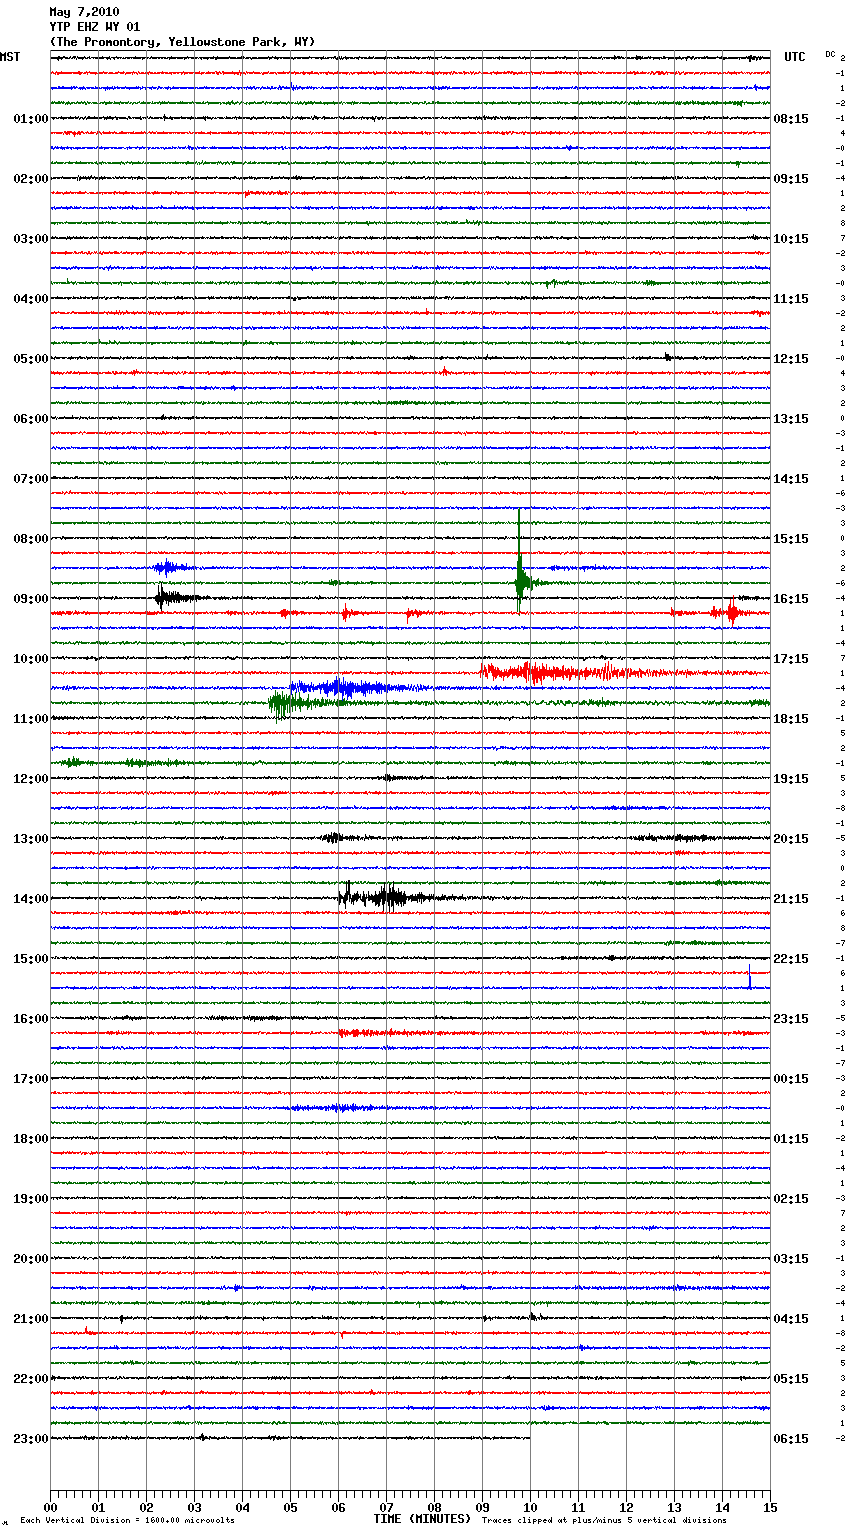850x1534 pixels.
Task: Click the '22:00' MST time label
Action: pyautogui.click(x=31, y=1379)
